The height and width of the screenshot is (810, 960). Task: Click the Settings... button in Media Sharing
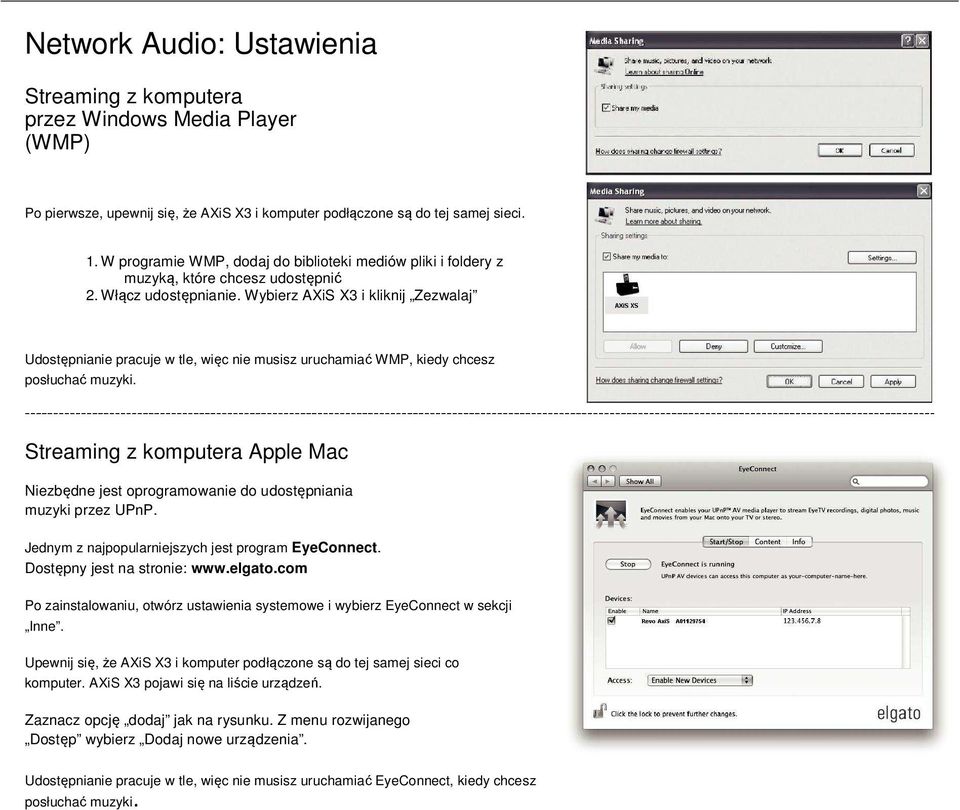click(x=882, y=258)
